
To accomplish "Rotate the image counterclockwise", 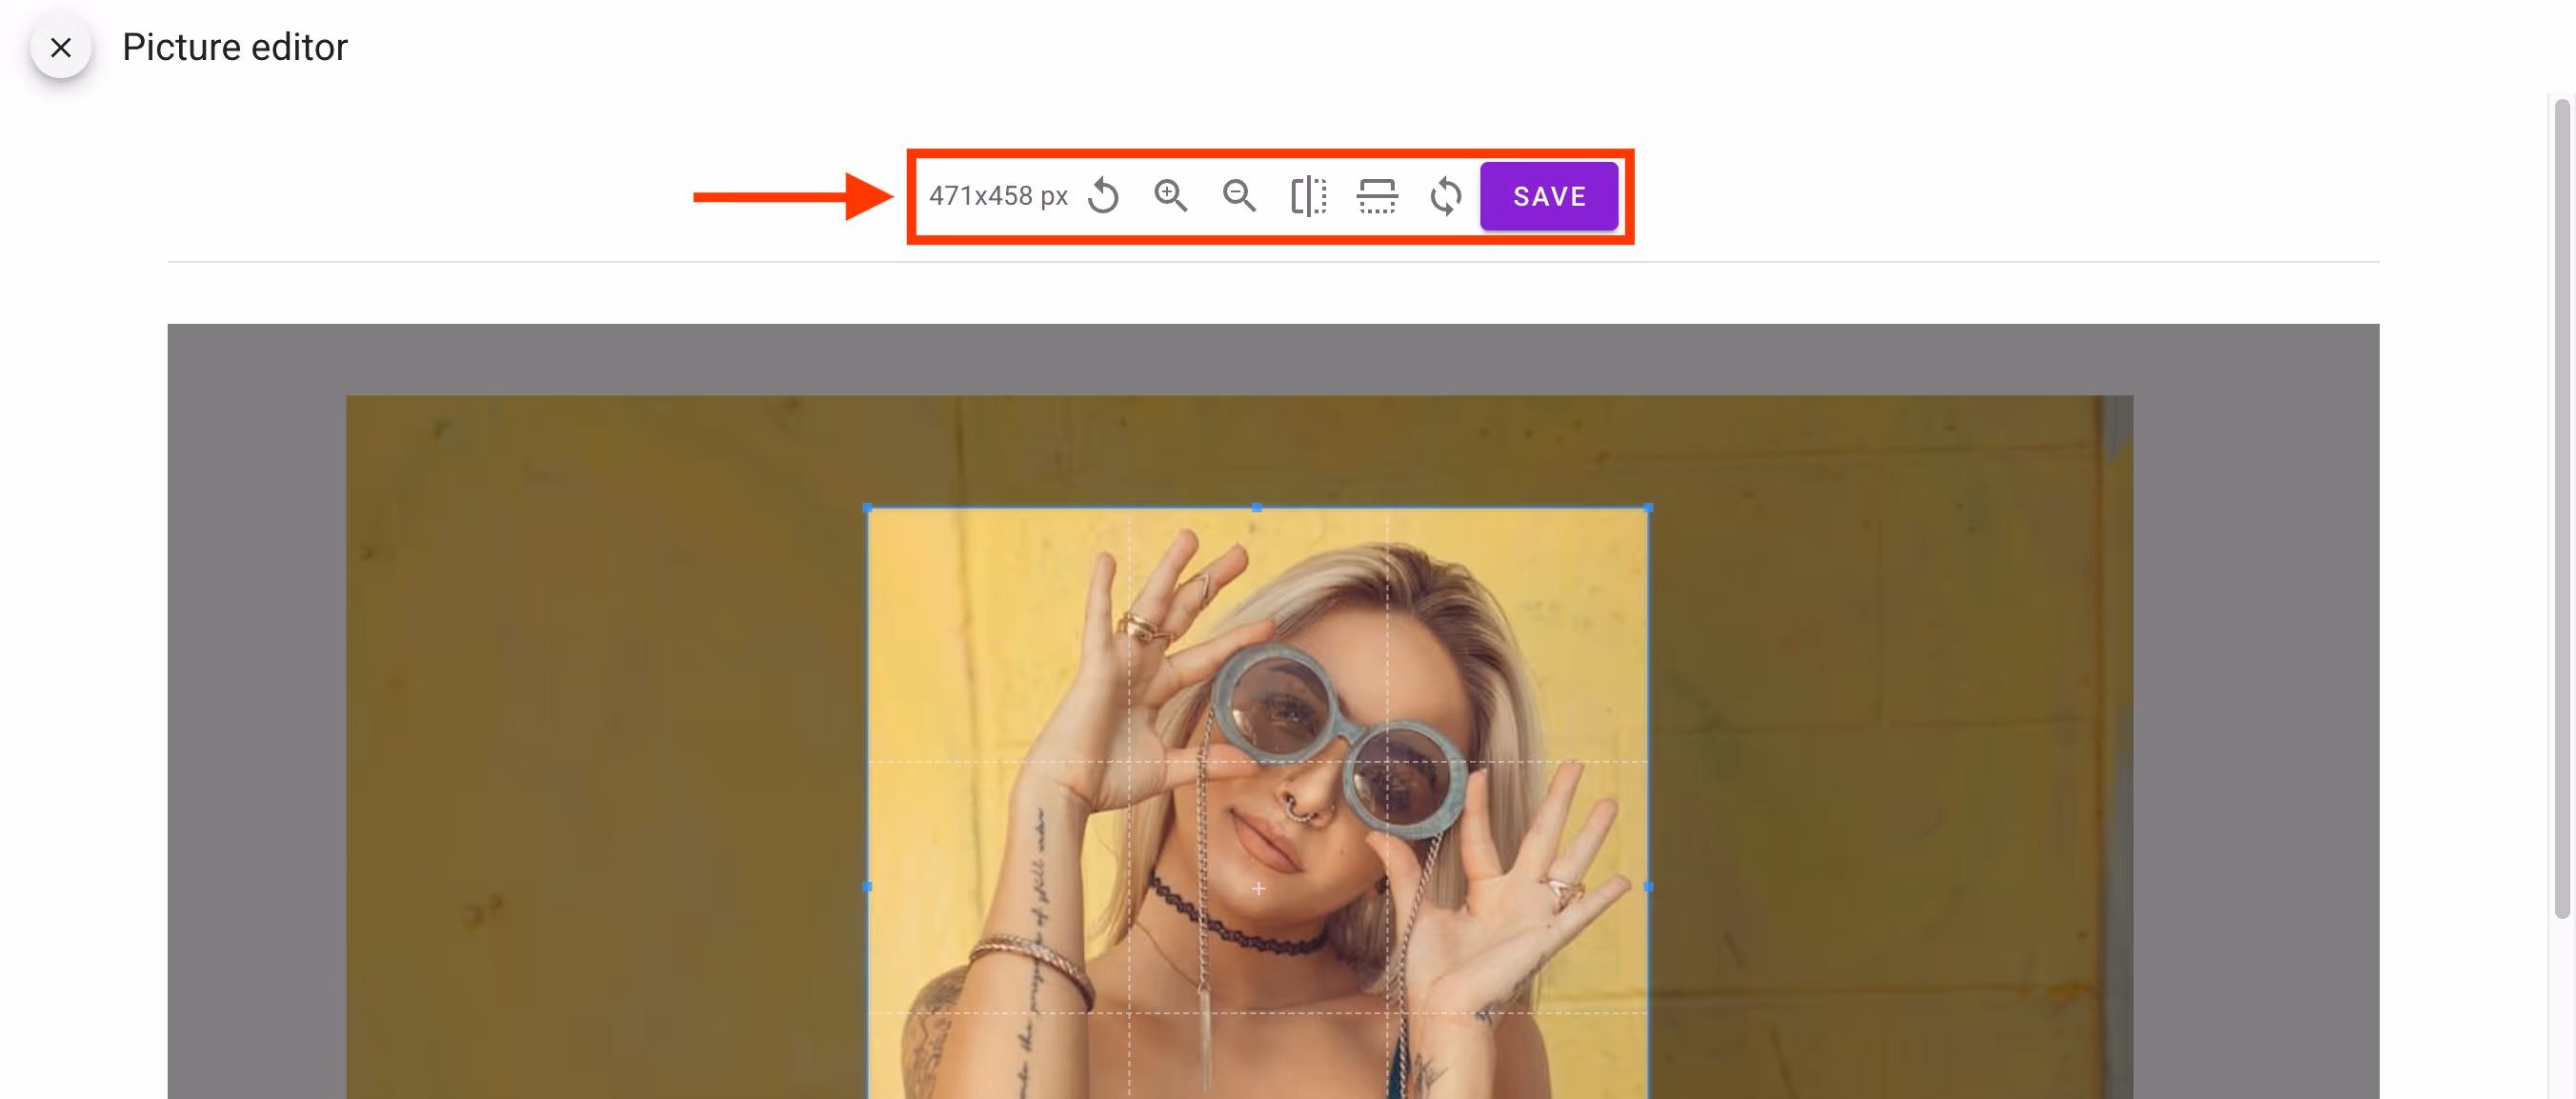I will click(1103, 196).
